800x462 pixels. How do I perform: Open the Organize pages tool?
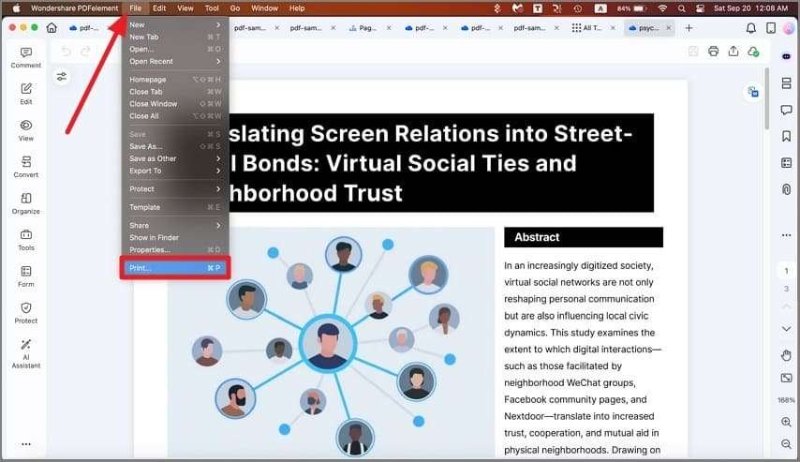(26, 203)
